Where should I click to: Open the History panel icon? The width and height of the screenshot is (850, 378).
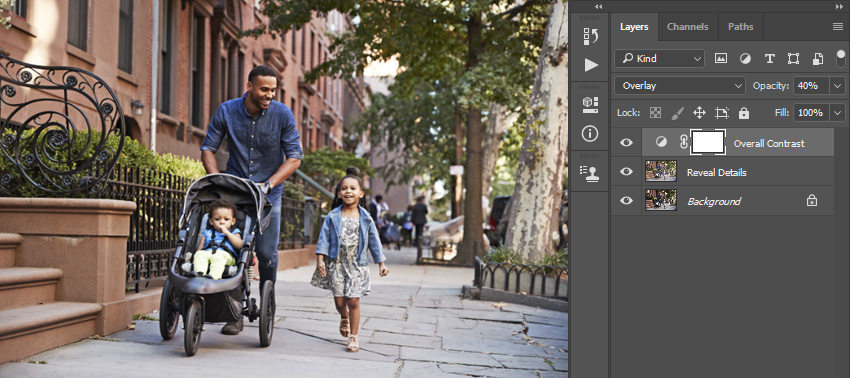(x=590, y=36)
